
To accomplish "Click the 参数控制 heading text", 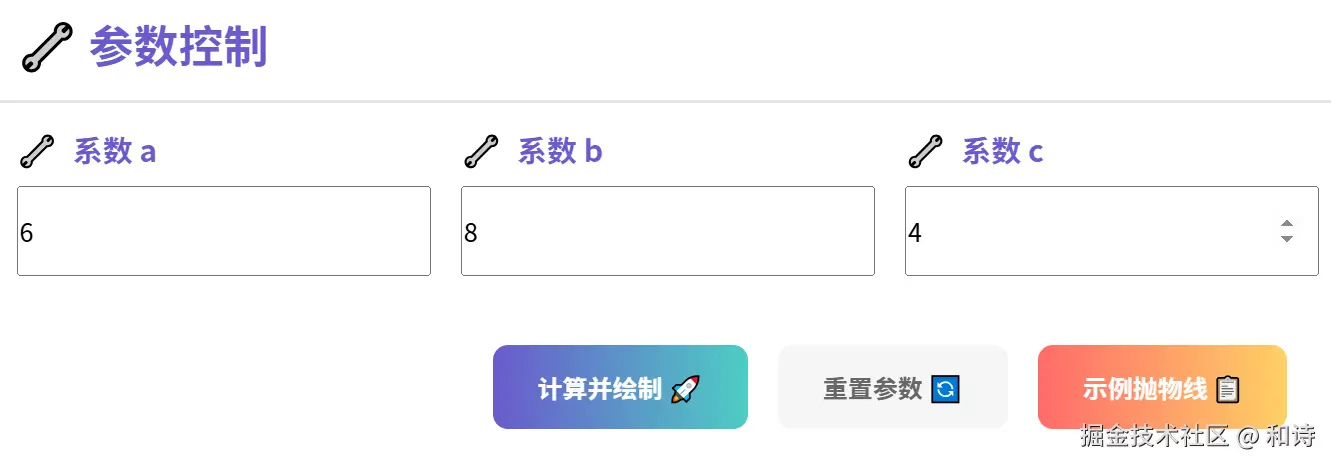I will 178,48.
